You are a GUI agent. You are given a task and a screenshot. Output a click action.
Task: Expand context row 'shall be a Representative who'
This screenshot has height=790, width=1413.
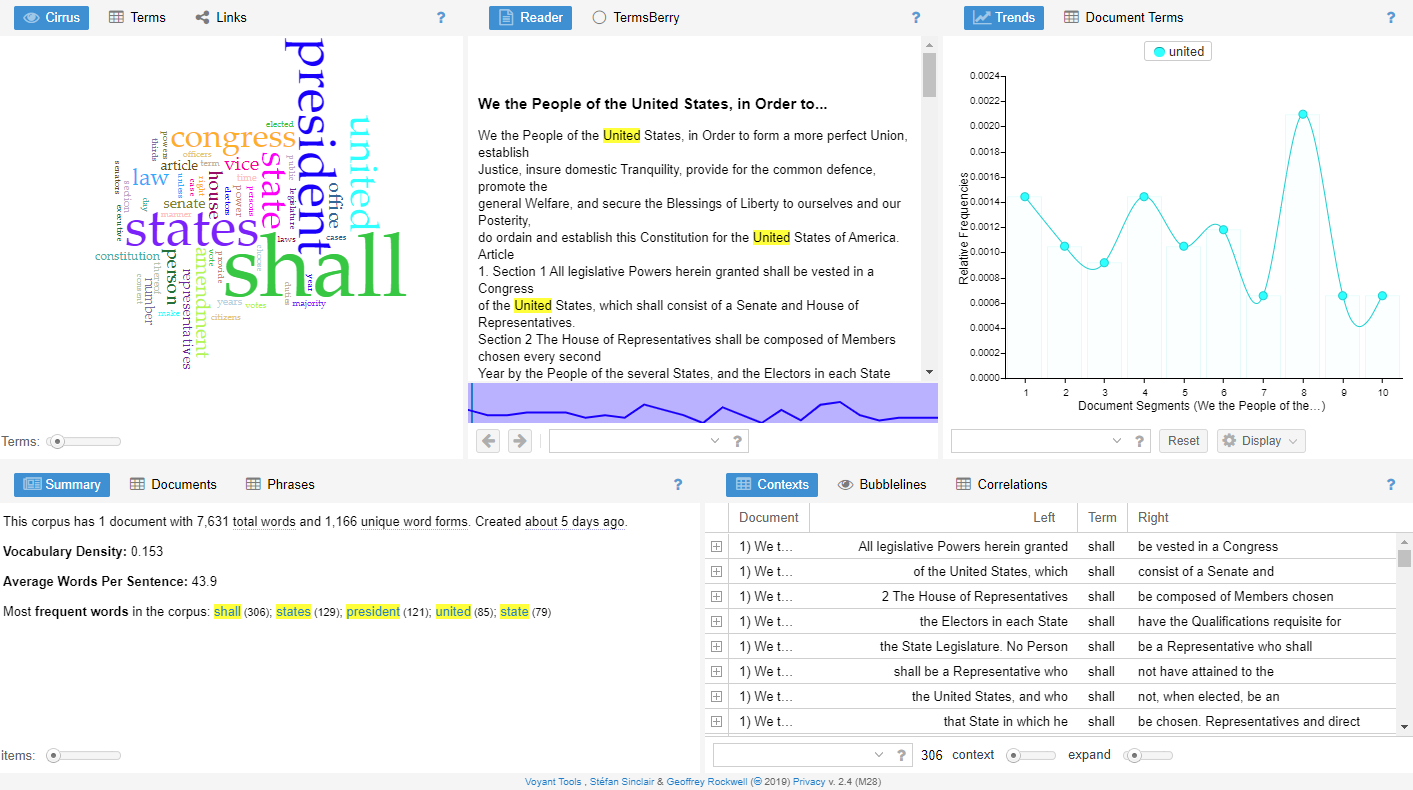click(716, 671)
